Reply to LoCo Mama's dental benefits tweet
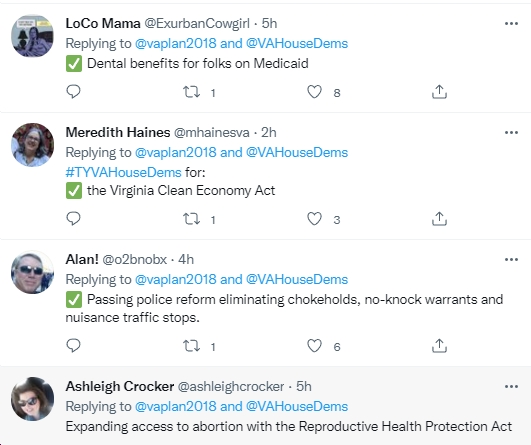 tap(73, 91)
